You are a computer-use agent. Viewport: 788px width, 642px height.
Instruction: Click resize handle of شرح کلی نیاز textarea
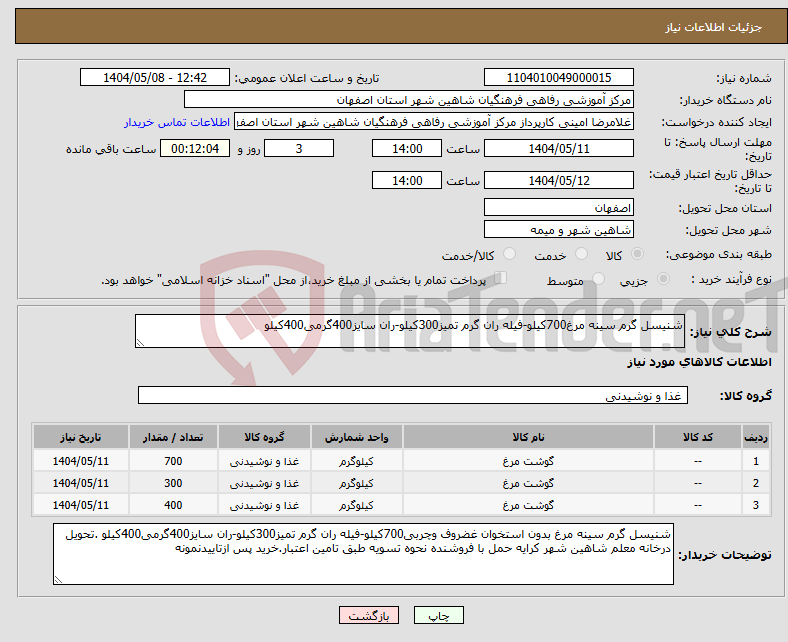(140, 343)
